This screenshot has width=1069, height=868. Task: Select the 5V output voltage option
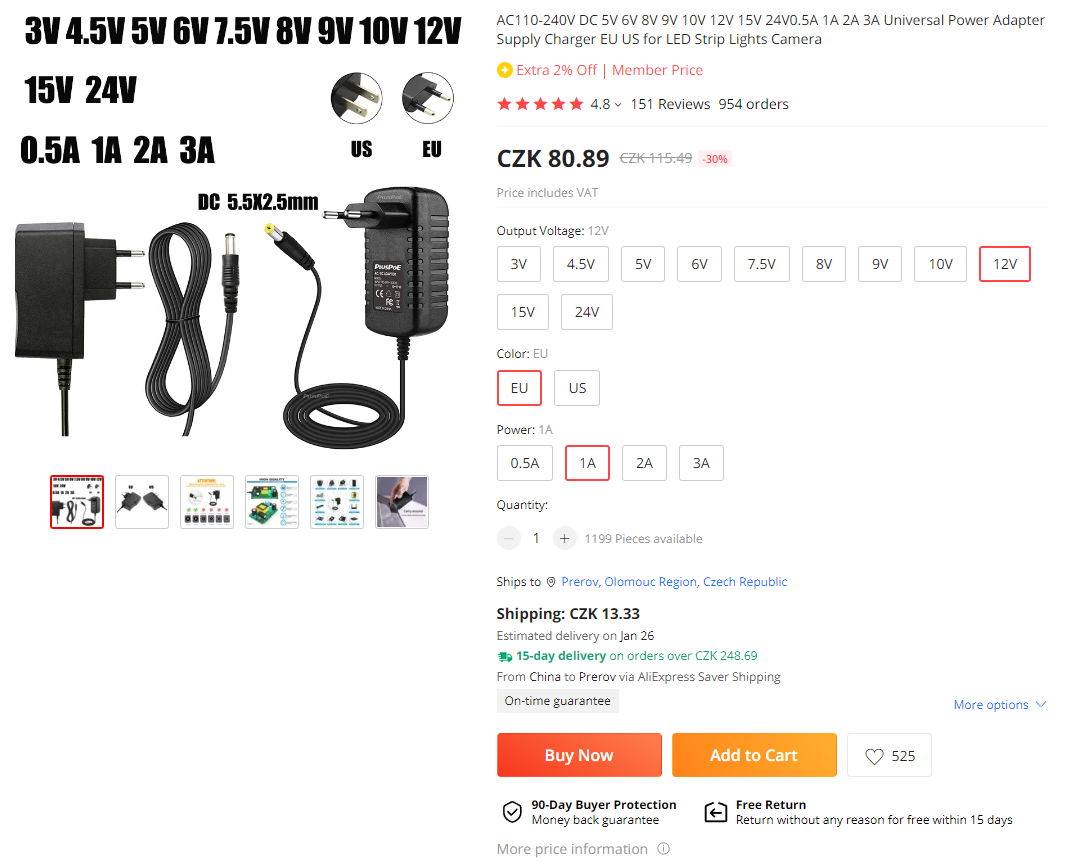click(x=643, y=264)
